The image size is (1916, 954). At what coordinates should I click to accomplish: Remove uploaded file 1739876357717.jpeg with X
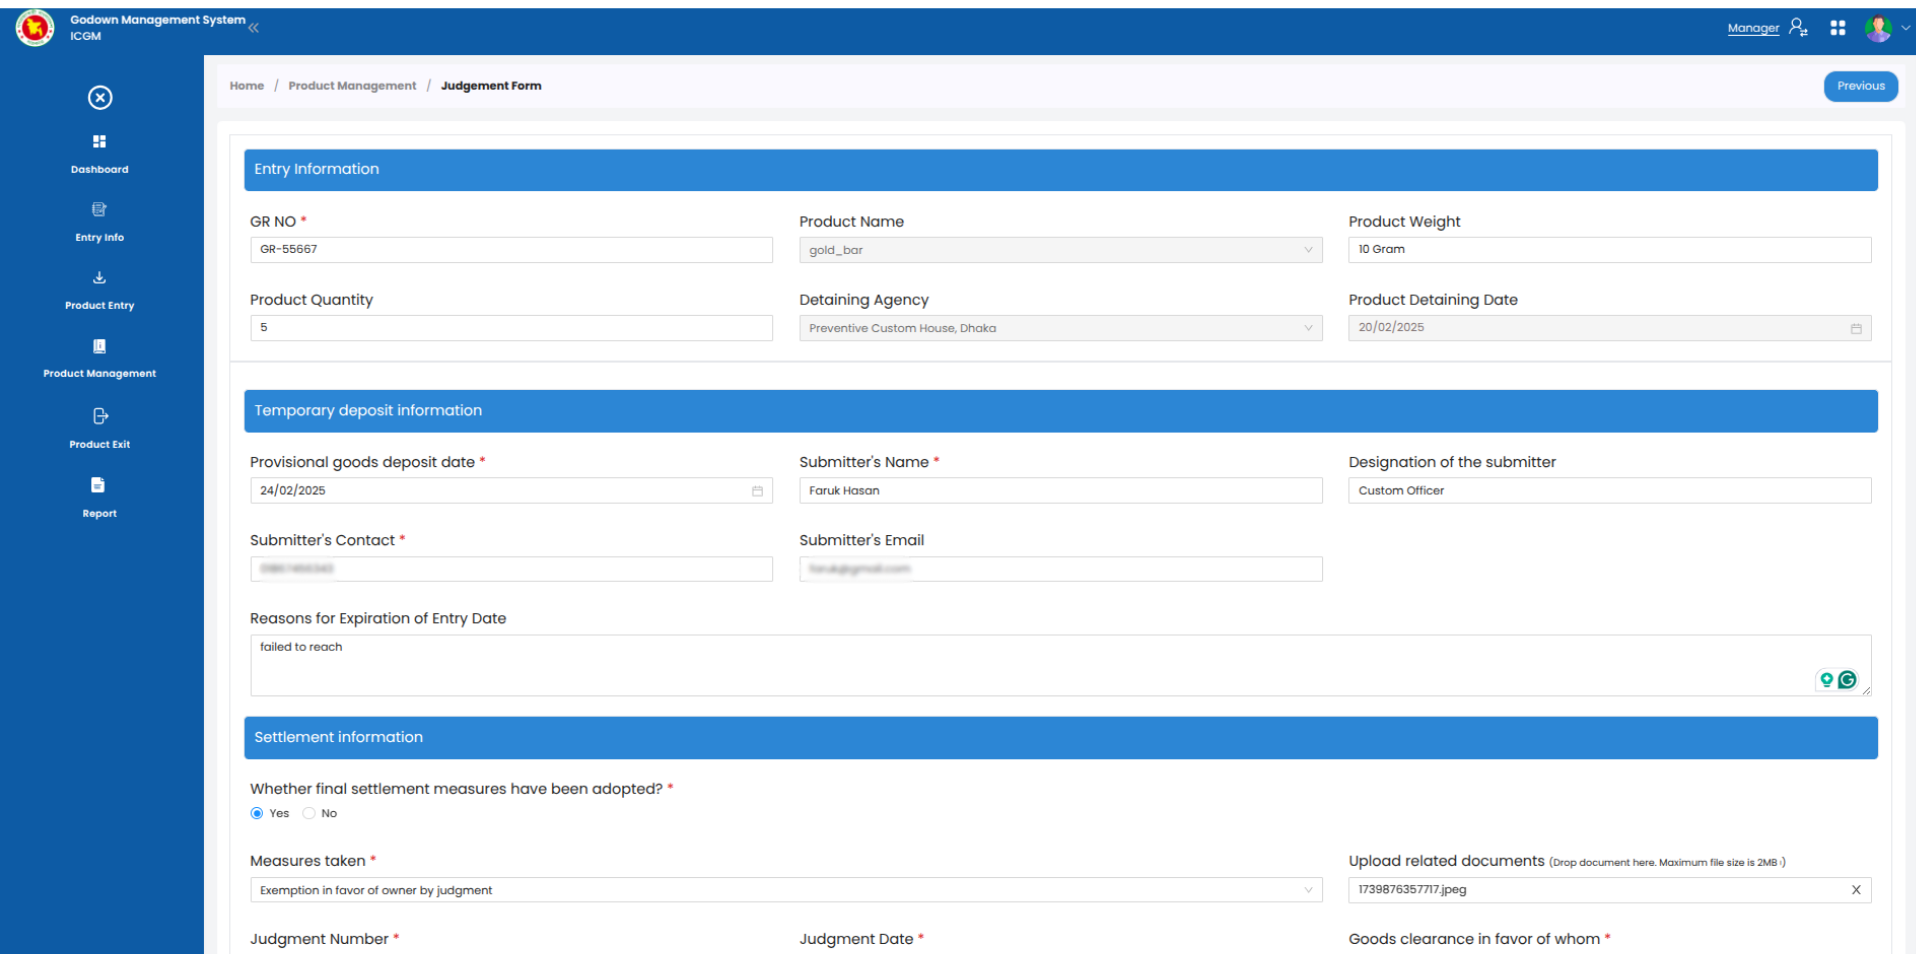tap(1856, 890)
